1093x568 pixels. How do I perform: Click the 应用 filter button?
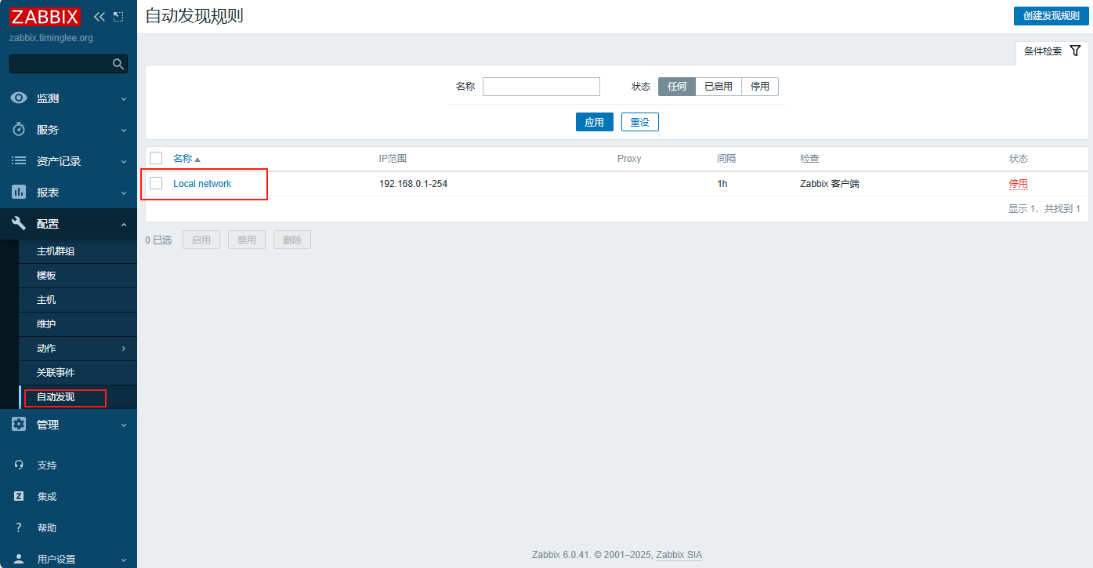click(x=594, y=122)
